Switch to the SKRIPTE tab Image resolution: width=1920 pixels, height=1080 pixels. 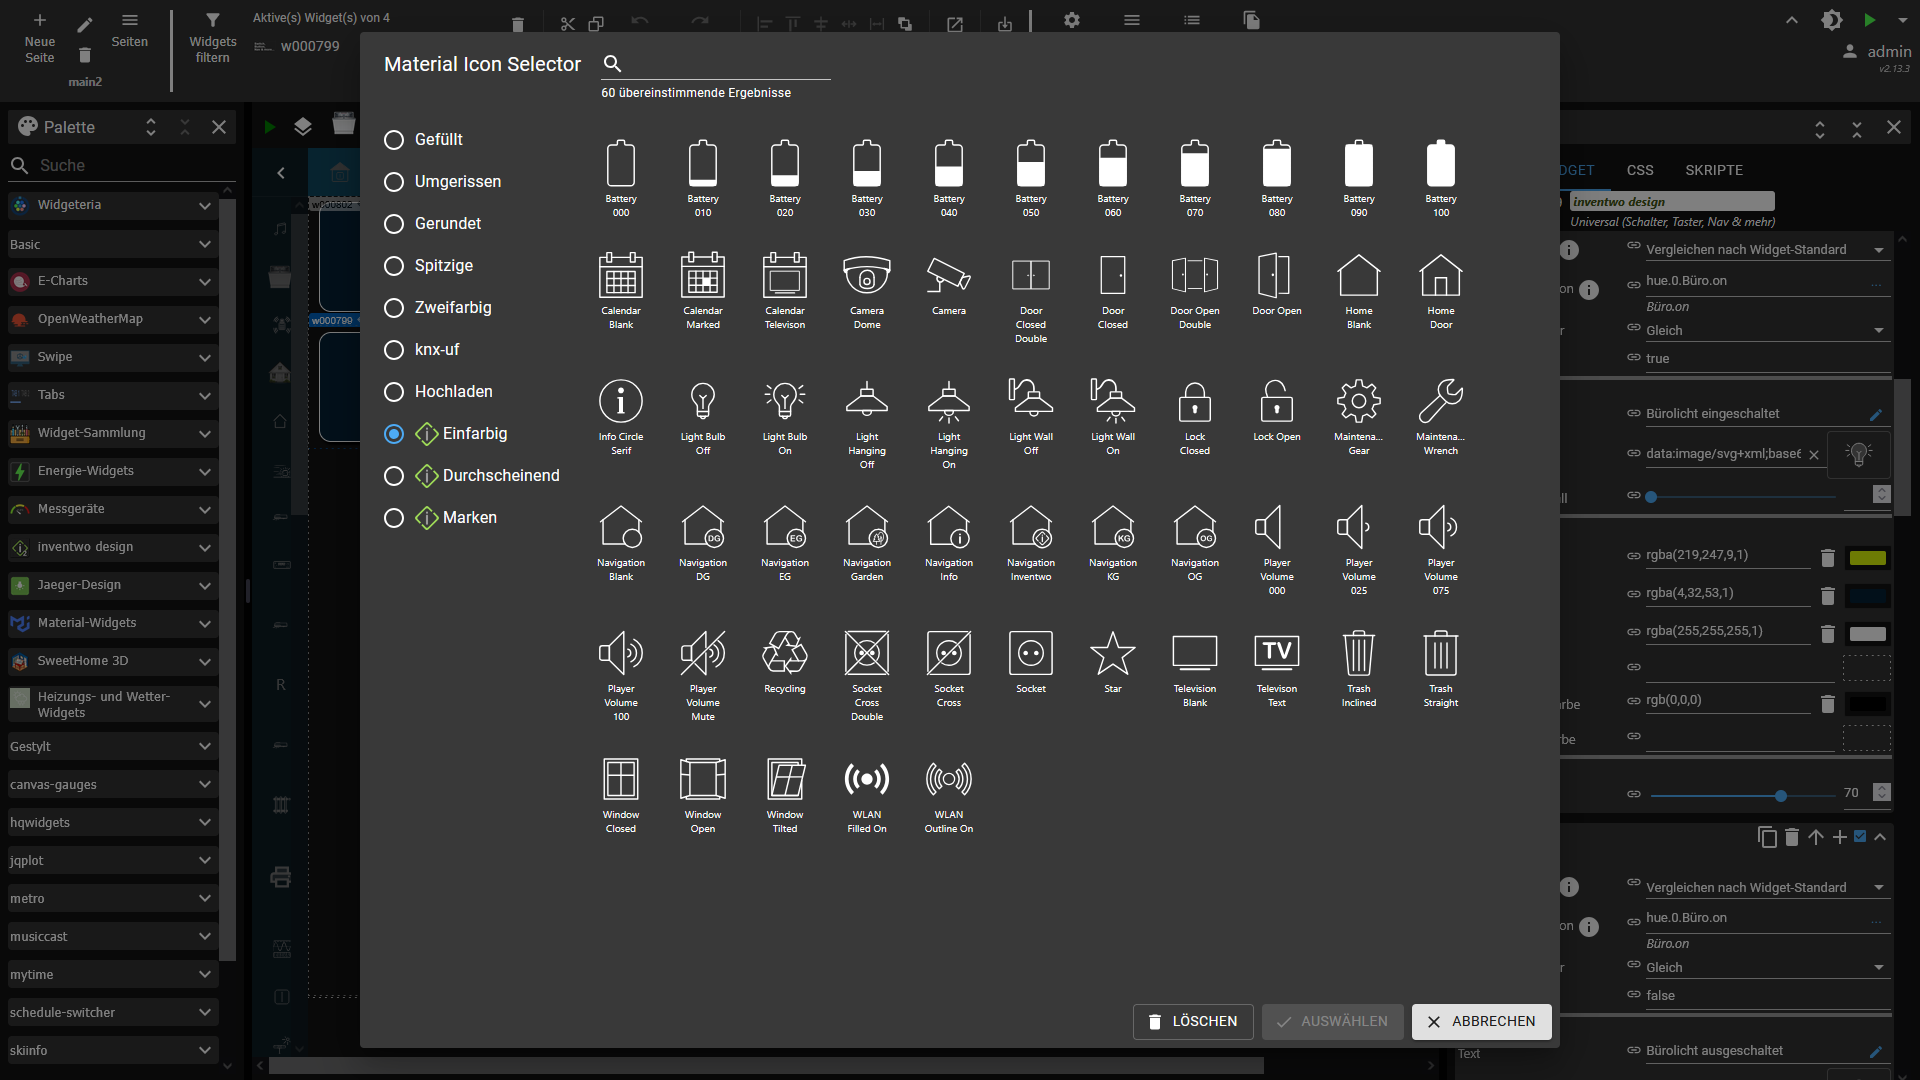click(1713, 170)
